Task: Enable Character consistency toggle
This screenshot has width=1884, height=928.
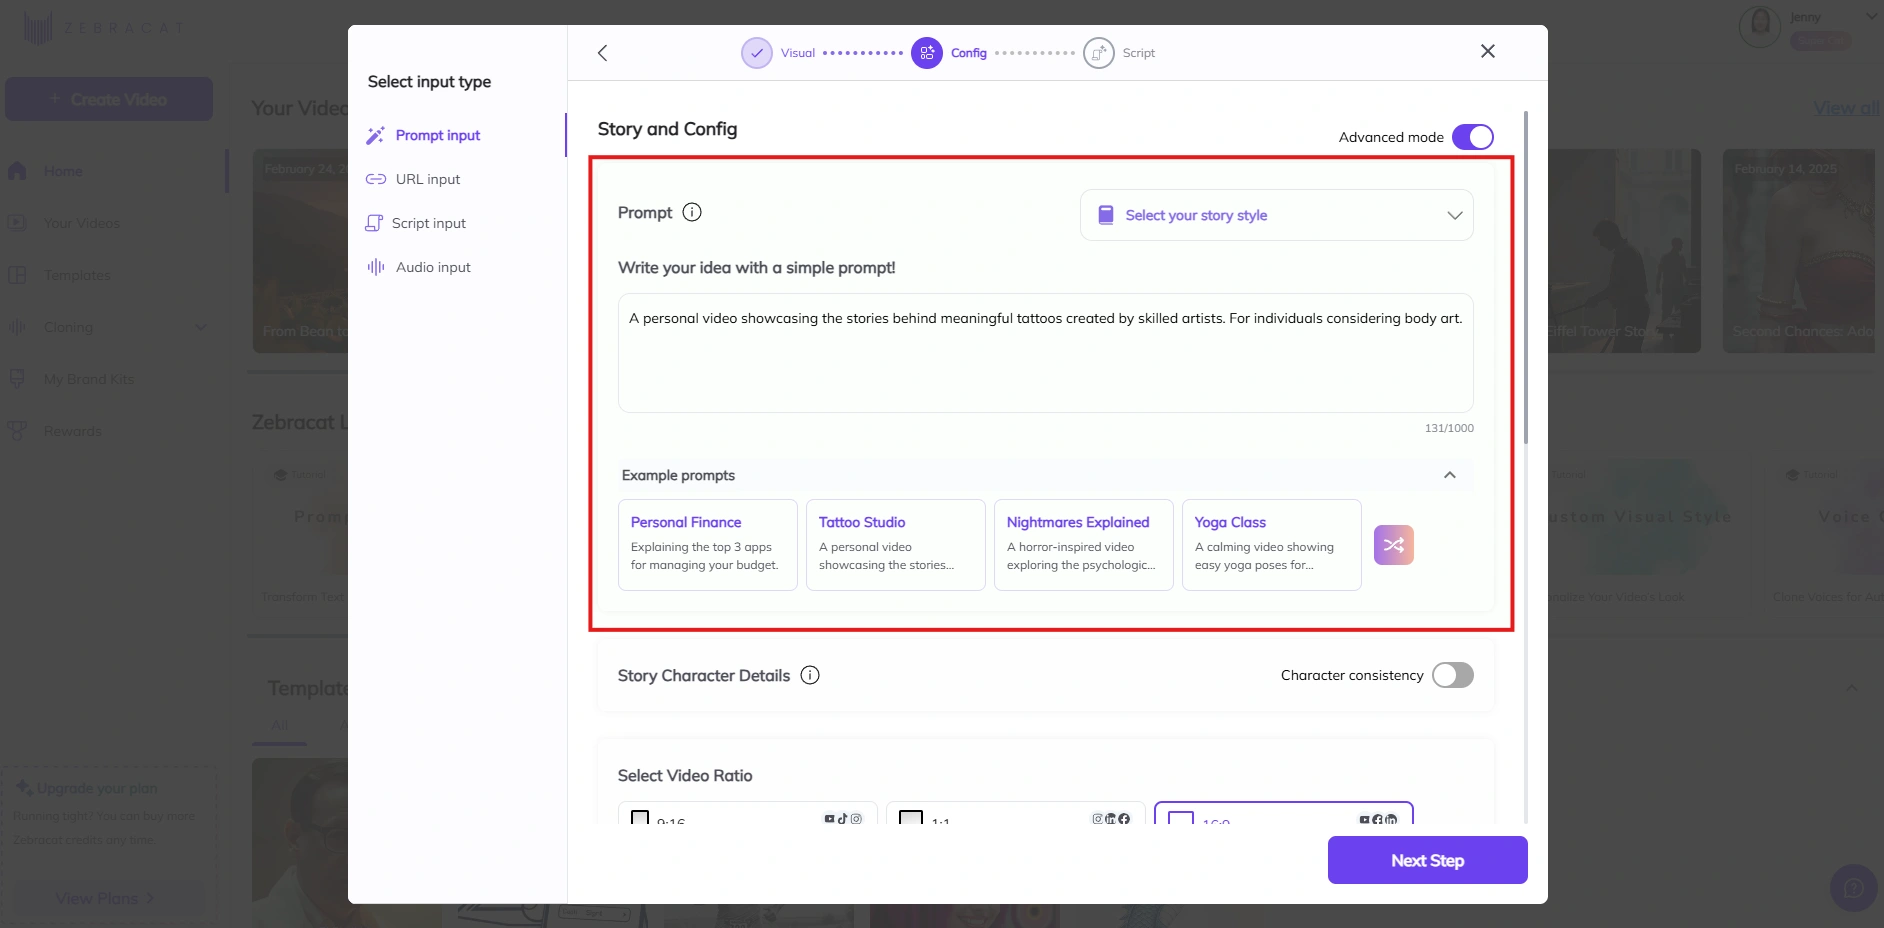Action: (x=1453, y=675)
